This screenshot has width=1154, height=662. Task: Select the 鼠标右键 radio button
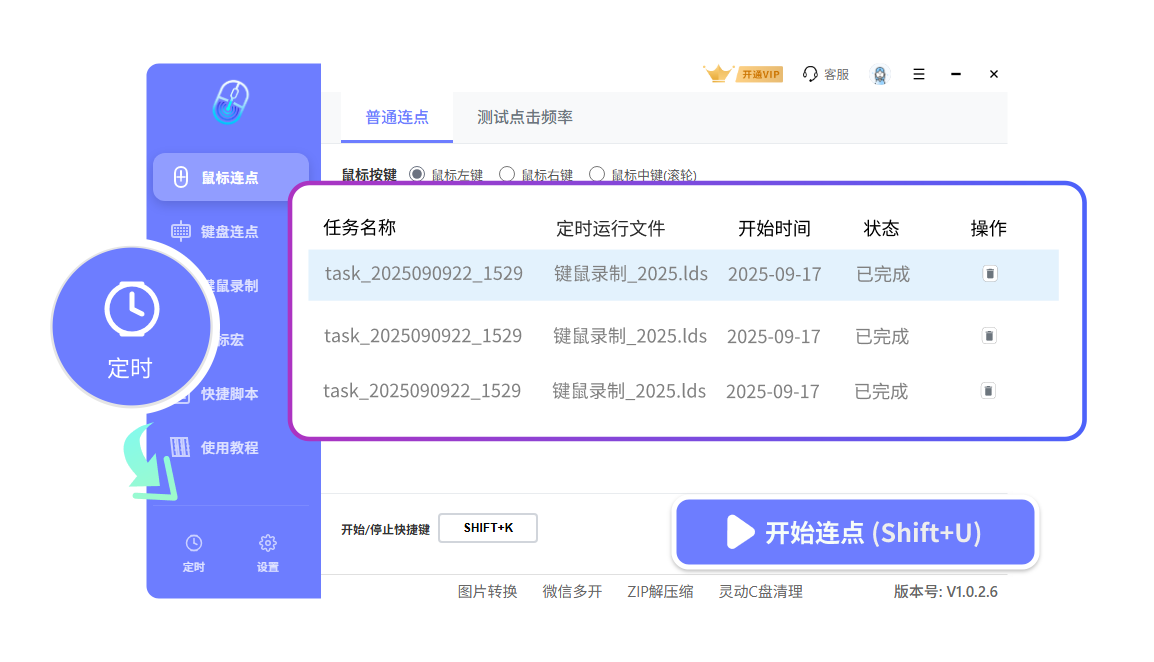pyautogui.click(x=507, y=174)
